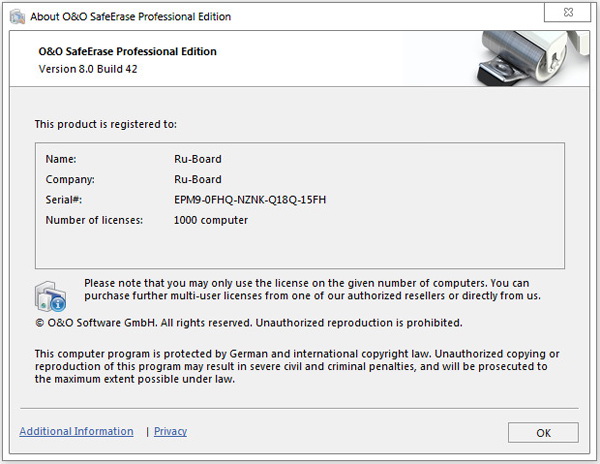The height and width of the screenshot is (464, 600).
Task: Click the Serial# field label
Action: point(63,199)
